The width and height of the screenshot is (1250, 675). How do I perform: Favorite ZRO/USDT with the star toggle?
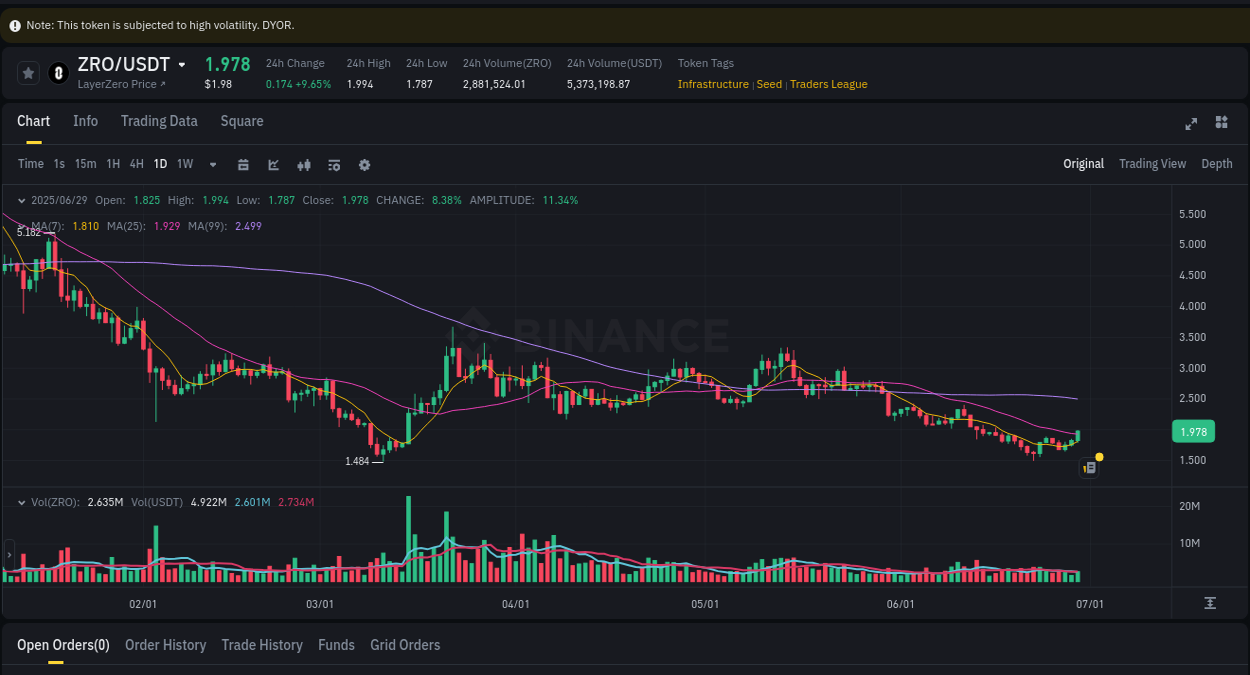28,72
